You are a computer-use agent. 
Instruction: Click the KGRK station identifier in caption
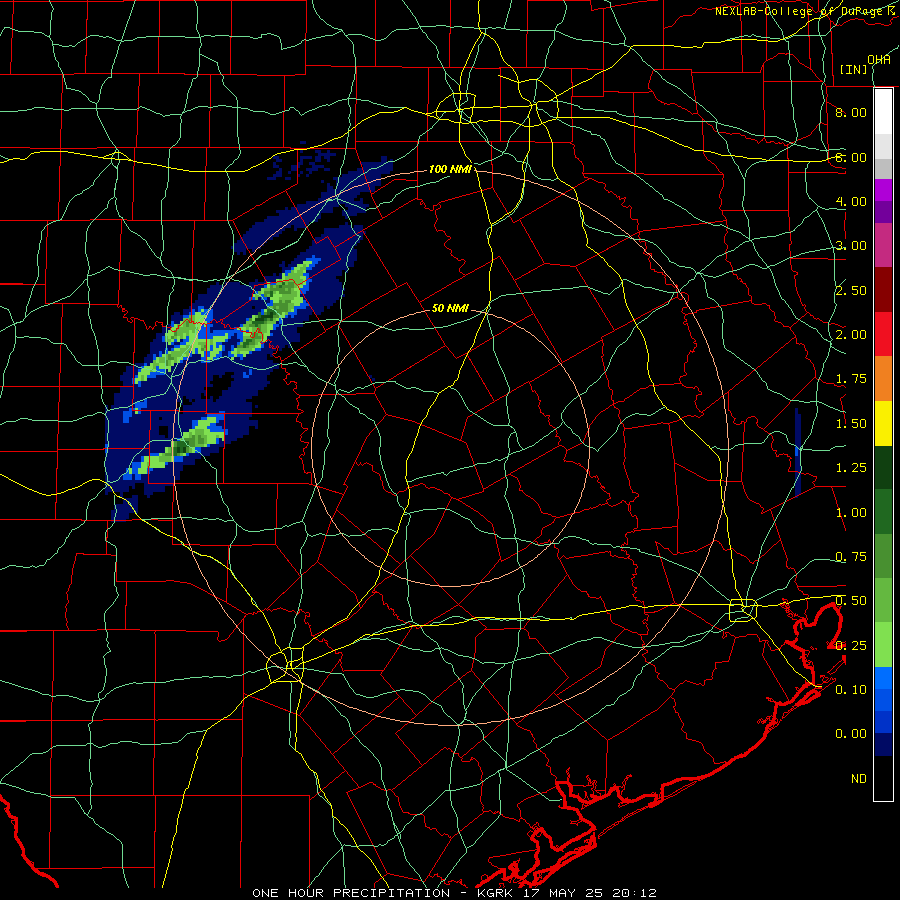[x=495, y=893]
